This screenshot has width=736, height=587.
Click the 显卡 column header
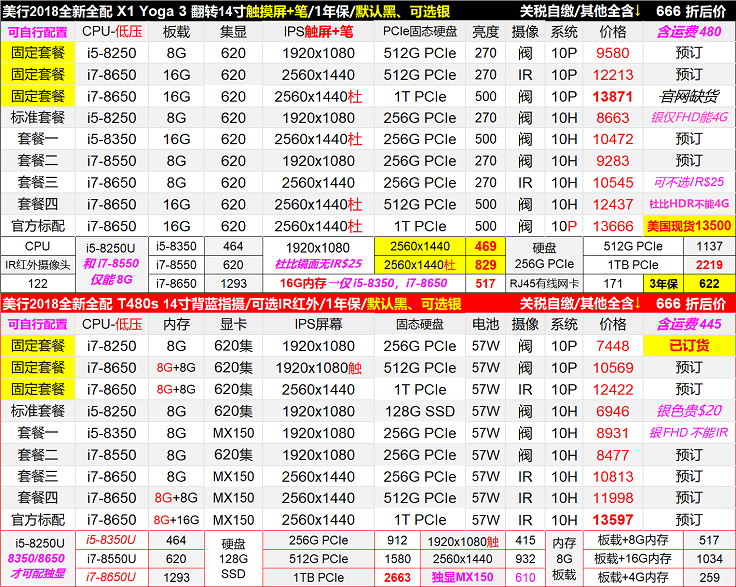click(x=233, y=324)
